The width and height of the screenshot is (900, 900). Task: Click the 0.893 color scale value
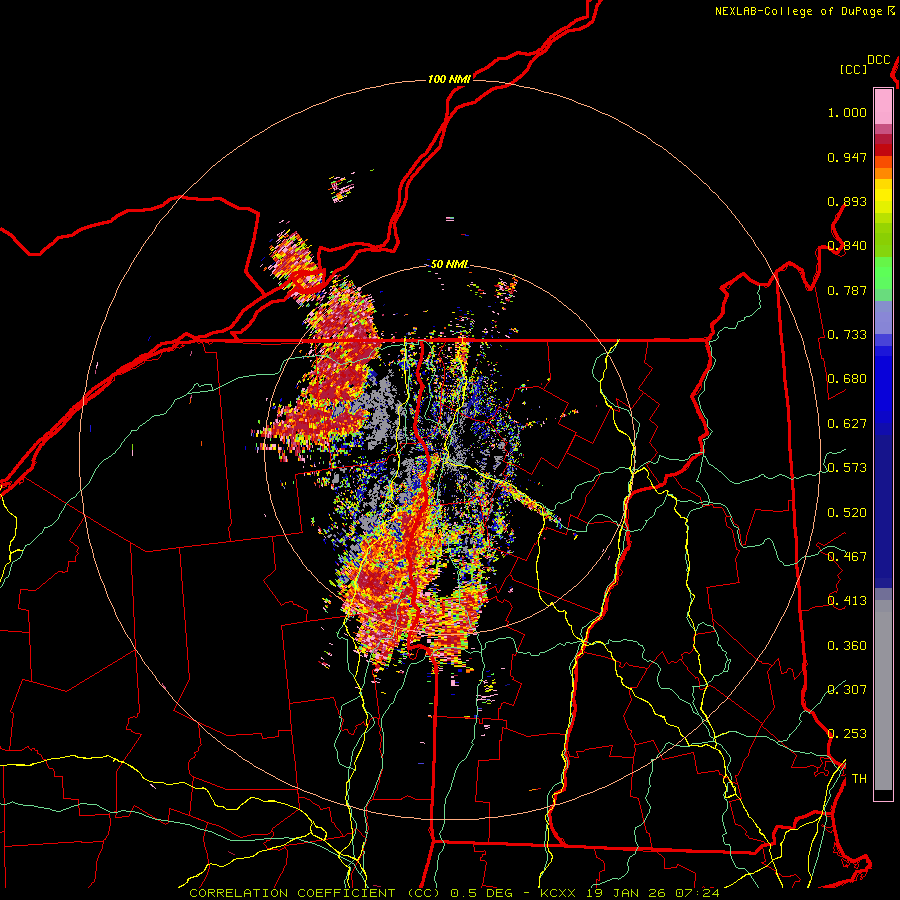point(847,201)
